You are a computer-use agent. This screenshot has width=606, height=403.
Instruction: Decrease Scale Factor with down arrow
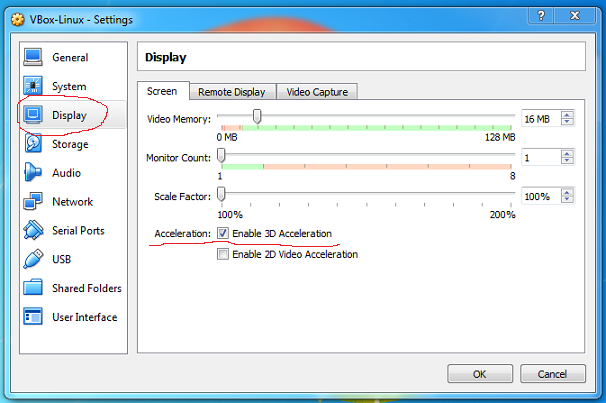pyautogui.click(x=567, y=199)
